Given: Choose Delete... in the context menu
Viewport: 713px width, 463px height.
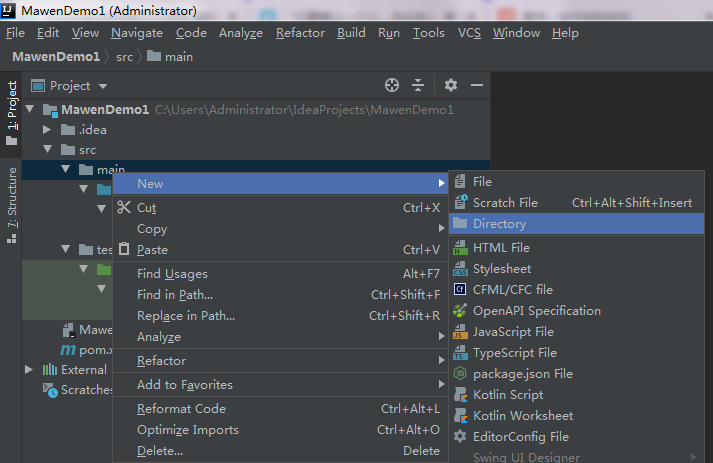Looking at the screenshot, I should point(280,451).
